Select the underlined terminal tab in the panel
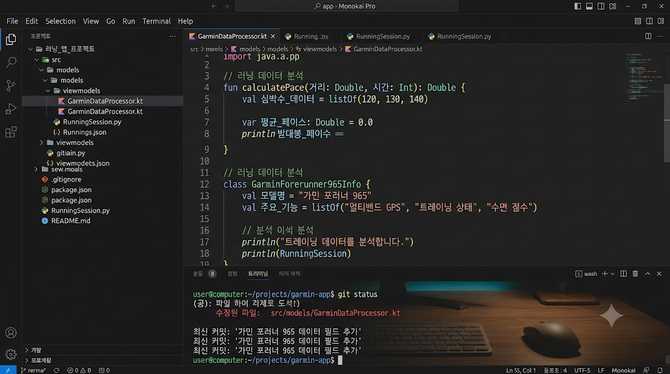Screen dimensions: 670x374 point(258,274)
